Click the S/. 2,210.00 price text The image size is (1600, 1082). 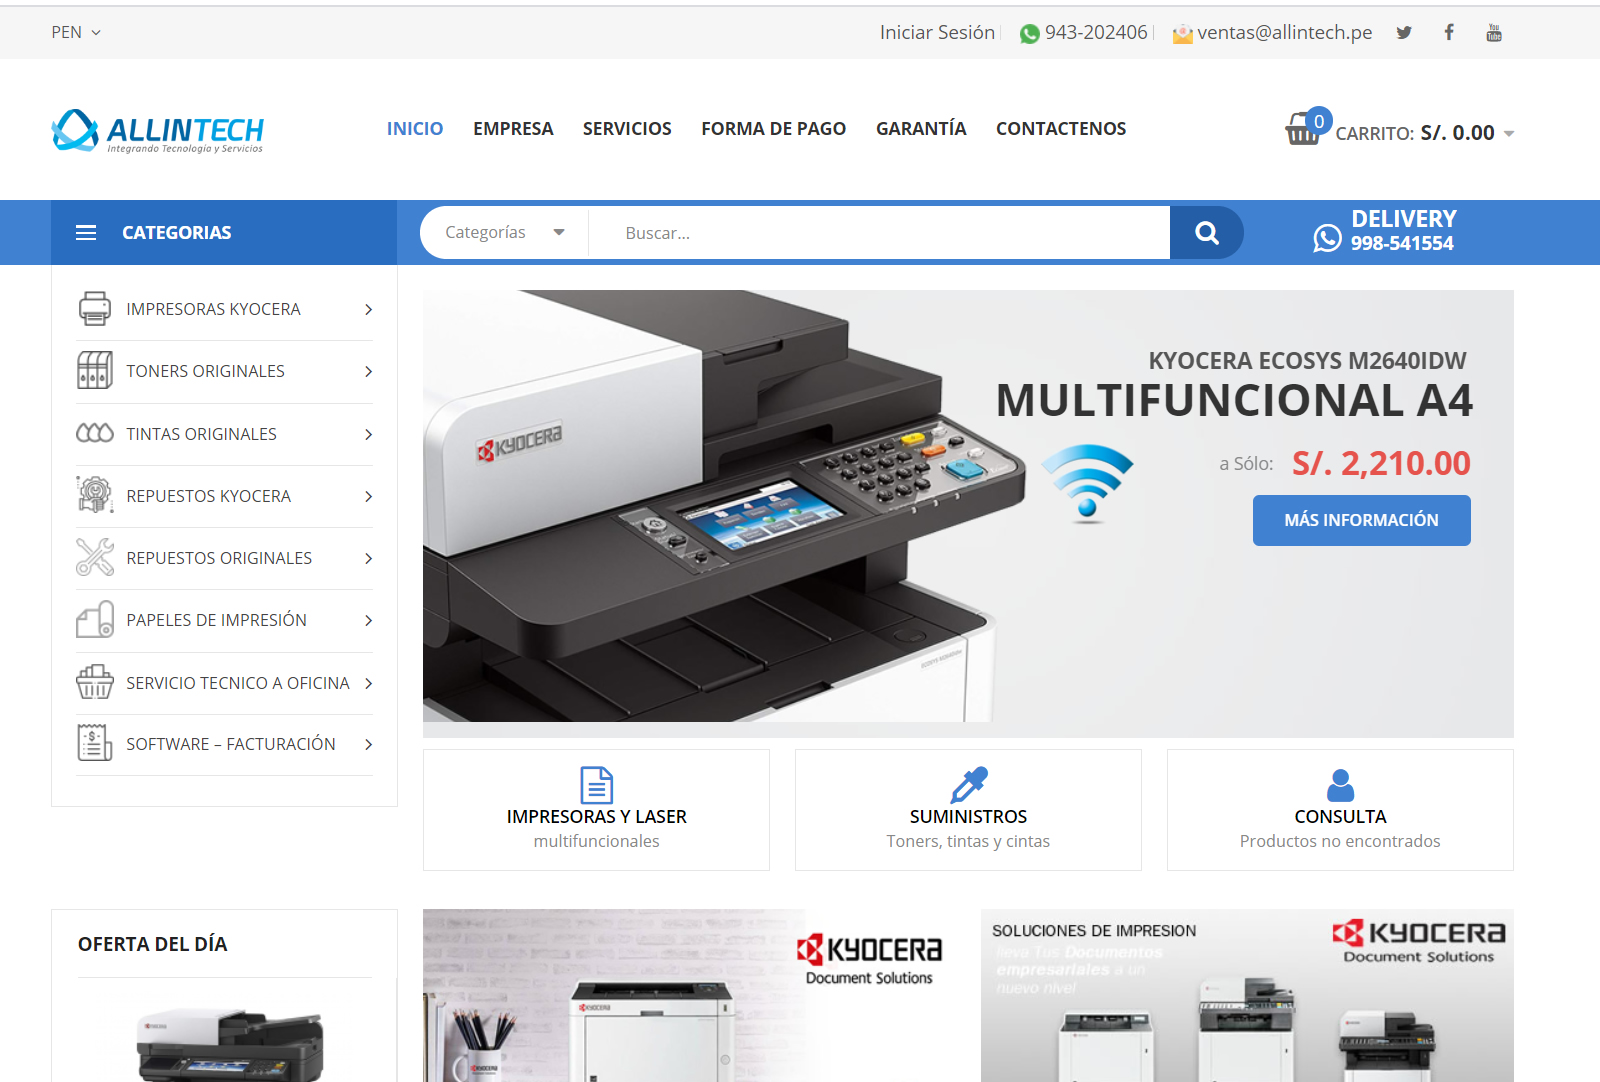click(1381, 463)
